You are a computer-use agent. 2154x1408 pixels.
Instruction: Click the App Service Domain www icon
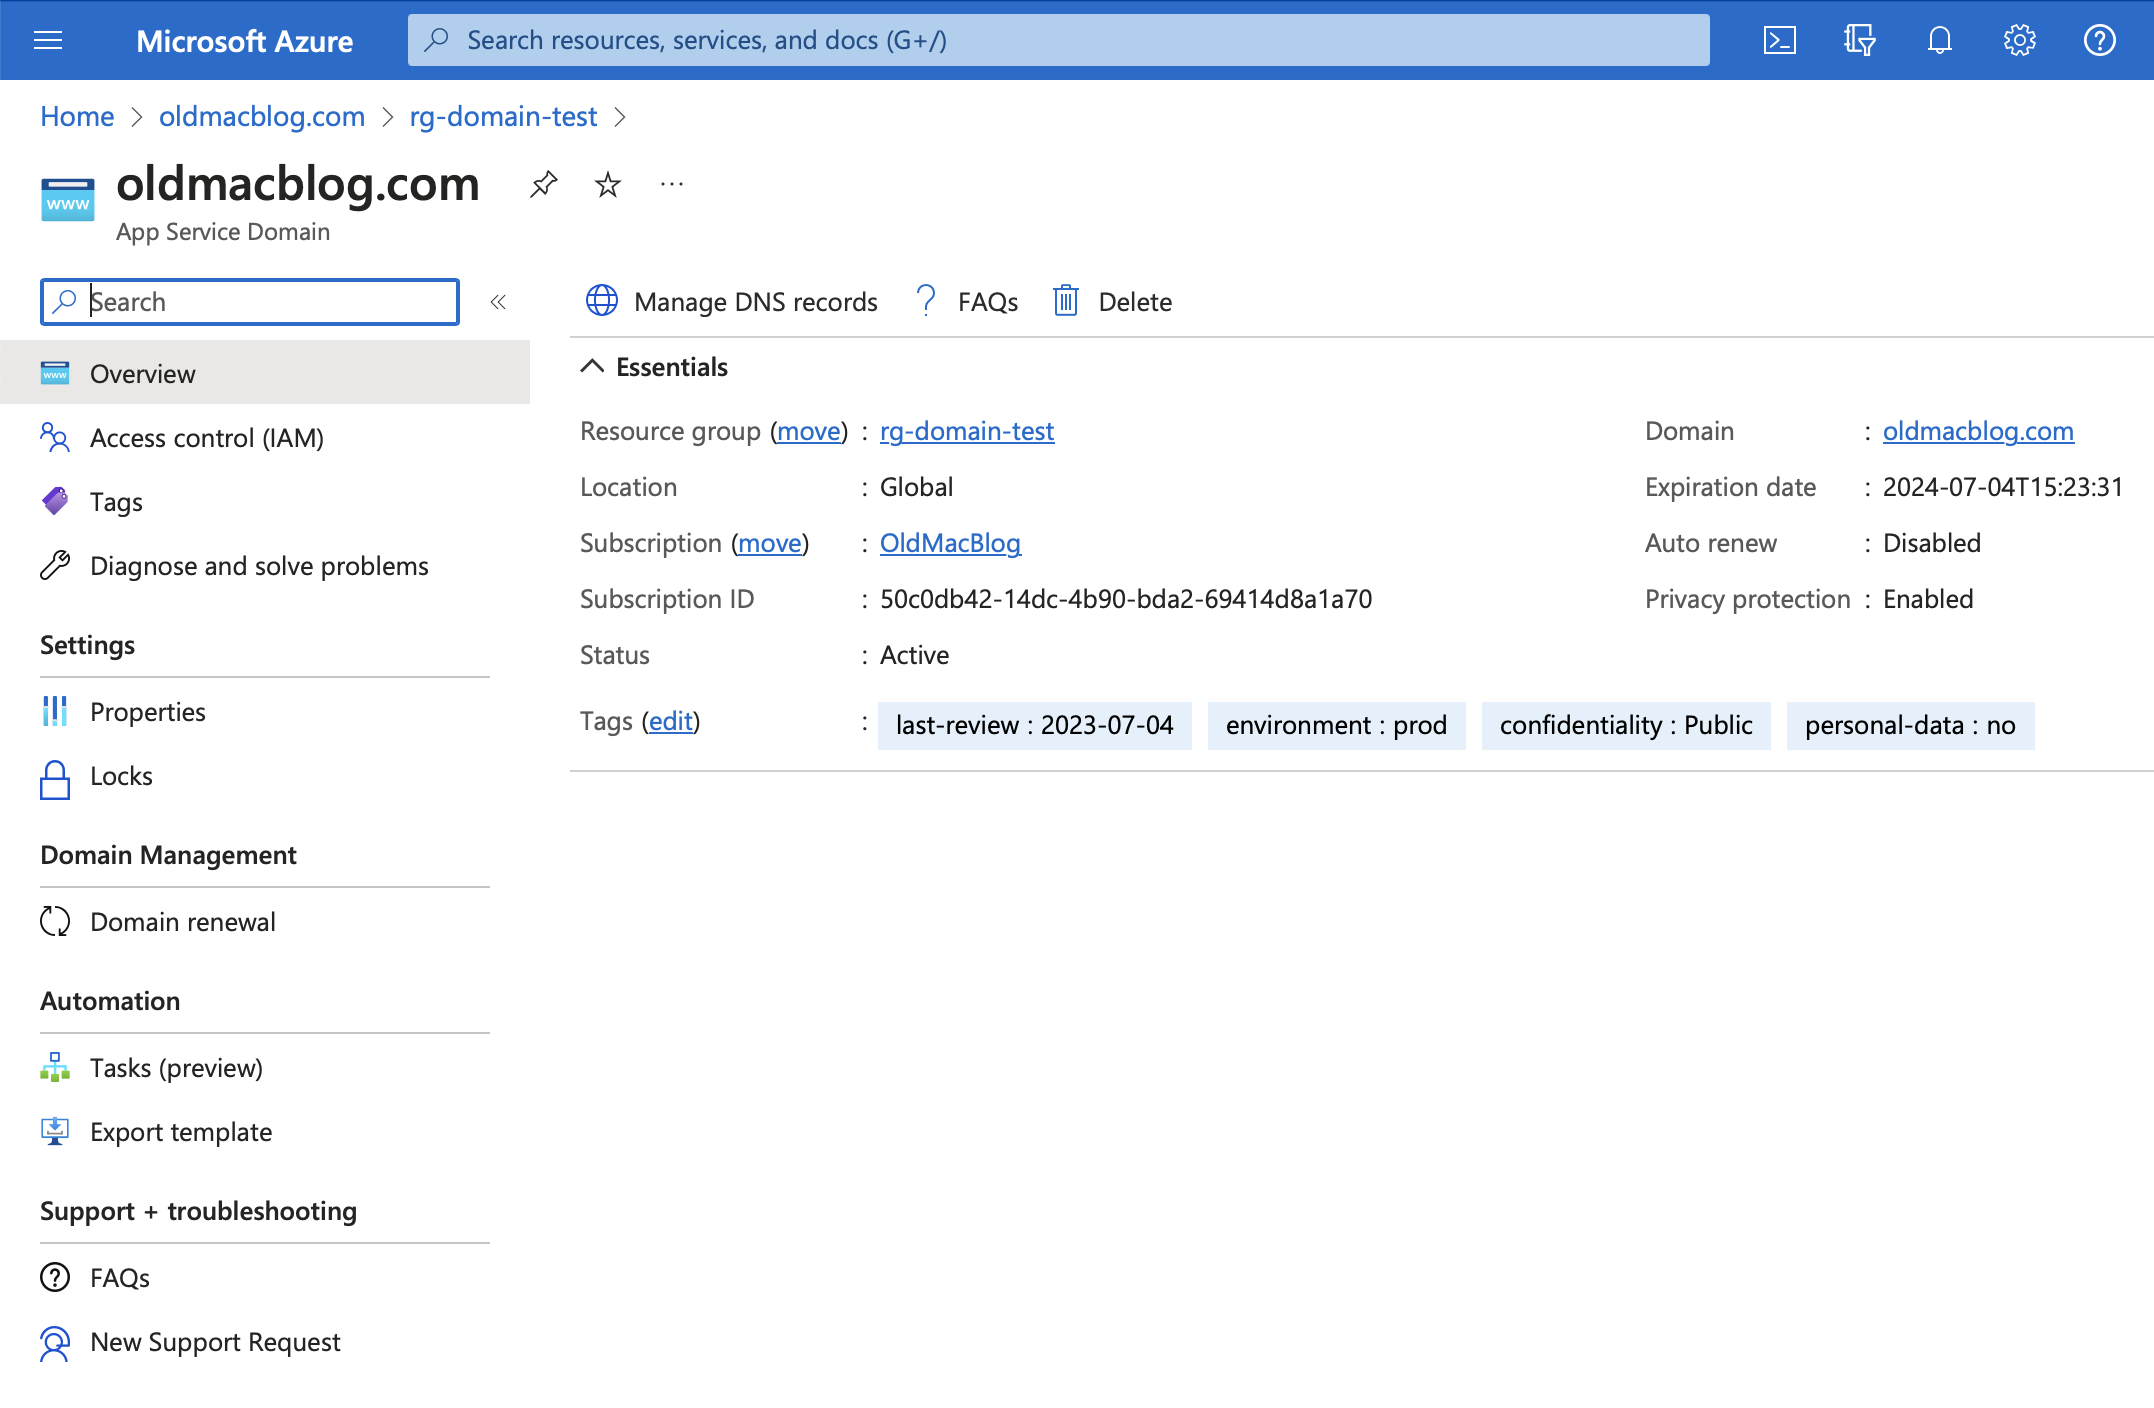point(68,200)
